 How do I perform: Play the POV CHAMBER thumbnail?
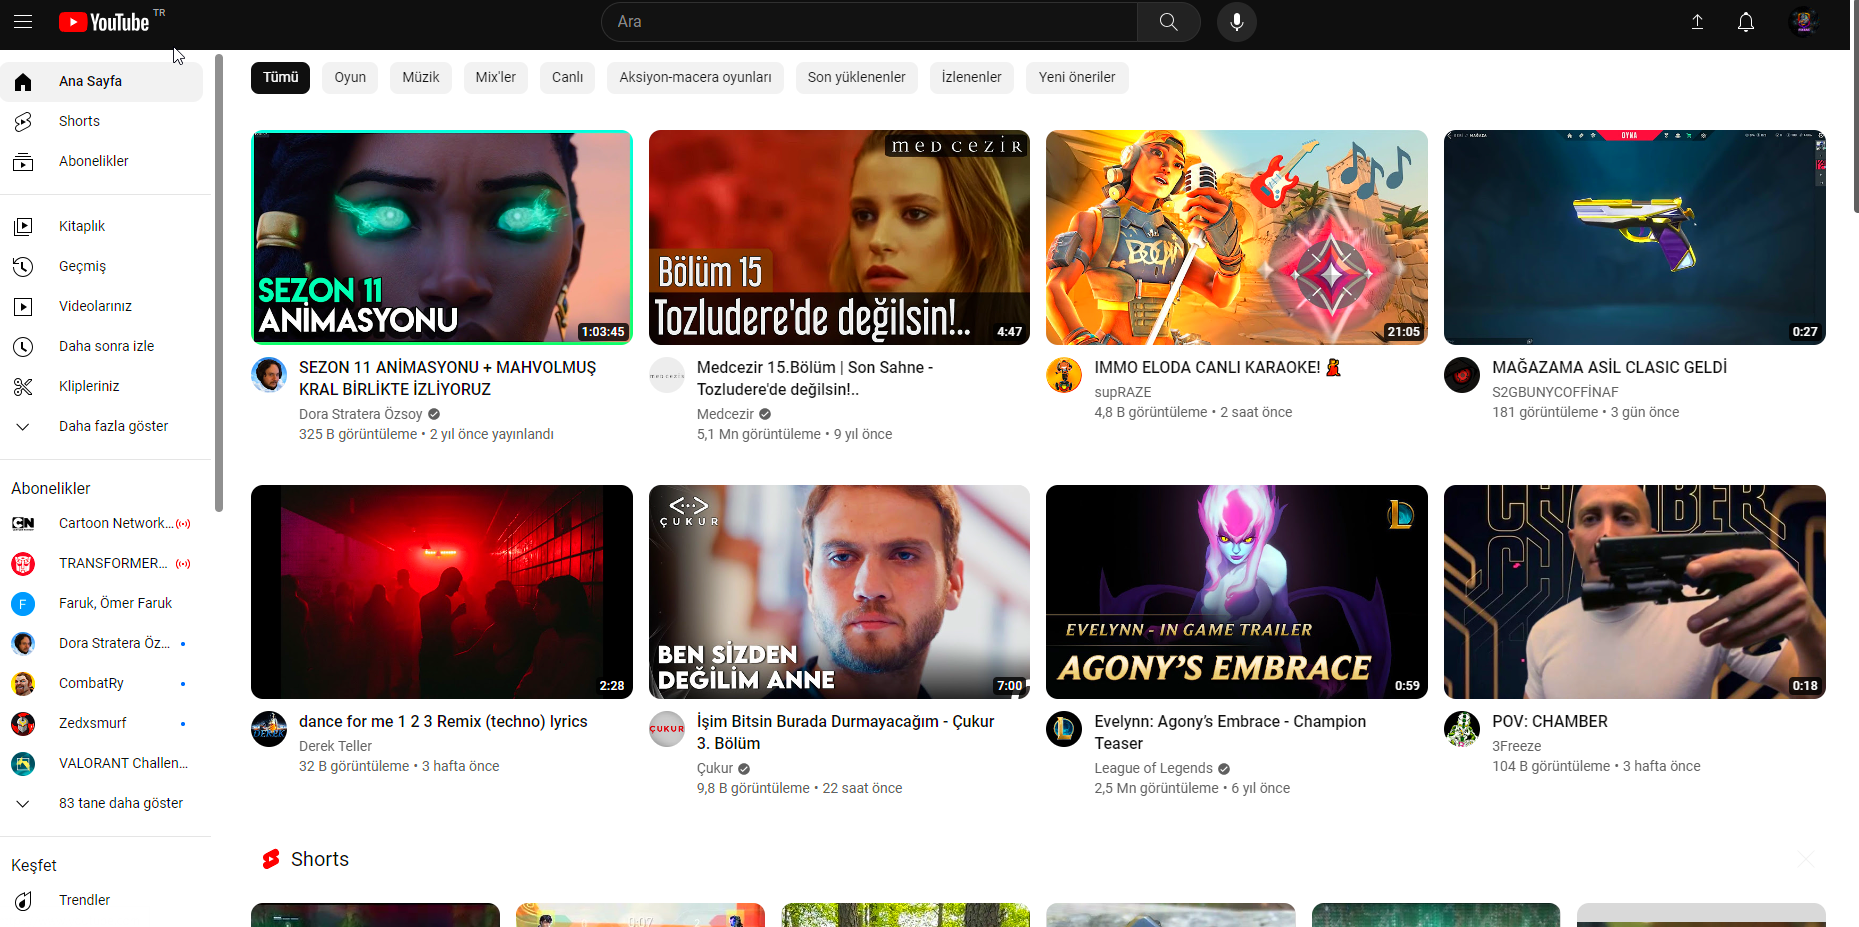tap(1635, 592)
